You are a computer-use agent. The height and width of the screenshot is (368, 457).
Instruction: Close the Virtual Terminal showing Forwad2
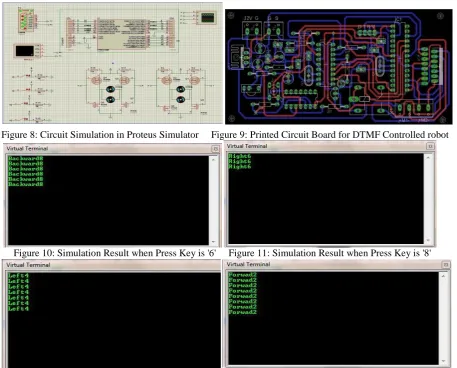446,265
